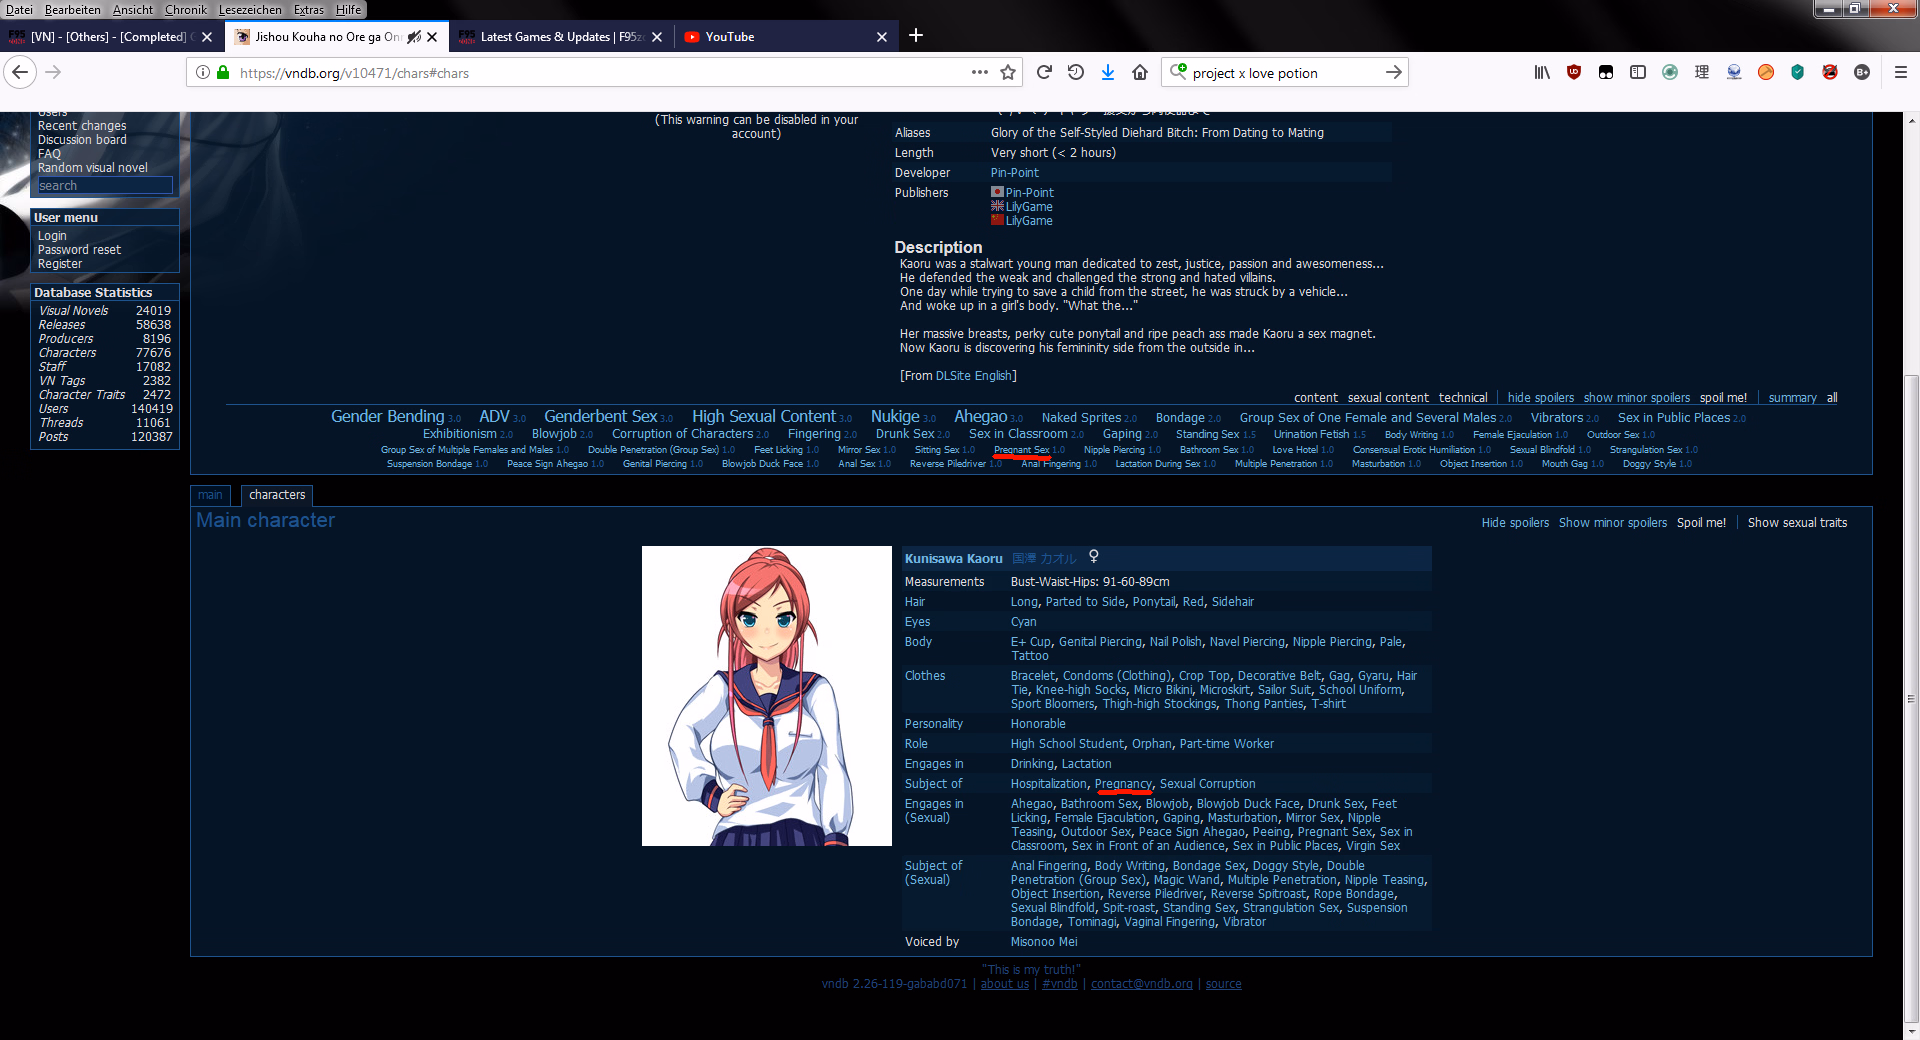This screenshot has height=1040, width=1920.
Task: Open the Pregnant Sex tag
Action: (x=1021, y=450)
